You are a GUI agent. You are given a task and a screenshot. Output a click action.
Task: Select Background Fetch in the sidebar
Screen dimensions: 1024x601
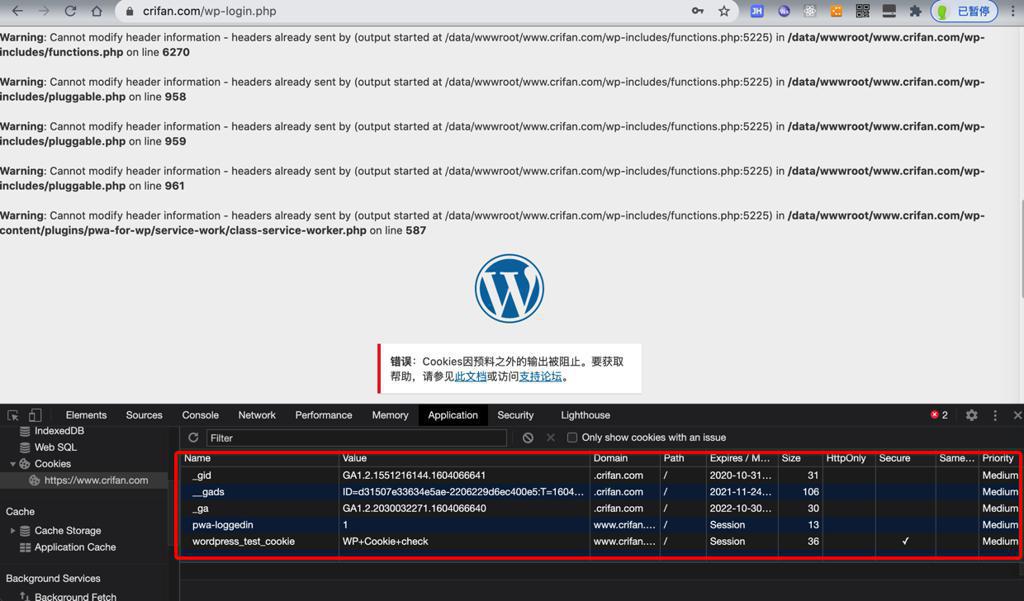click(x=75, y=596)
